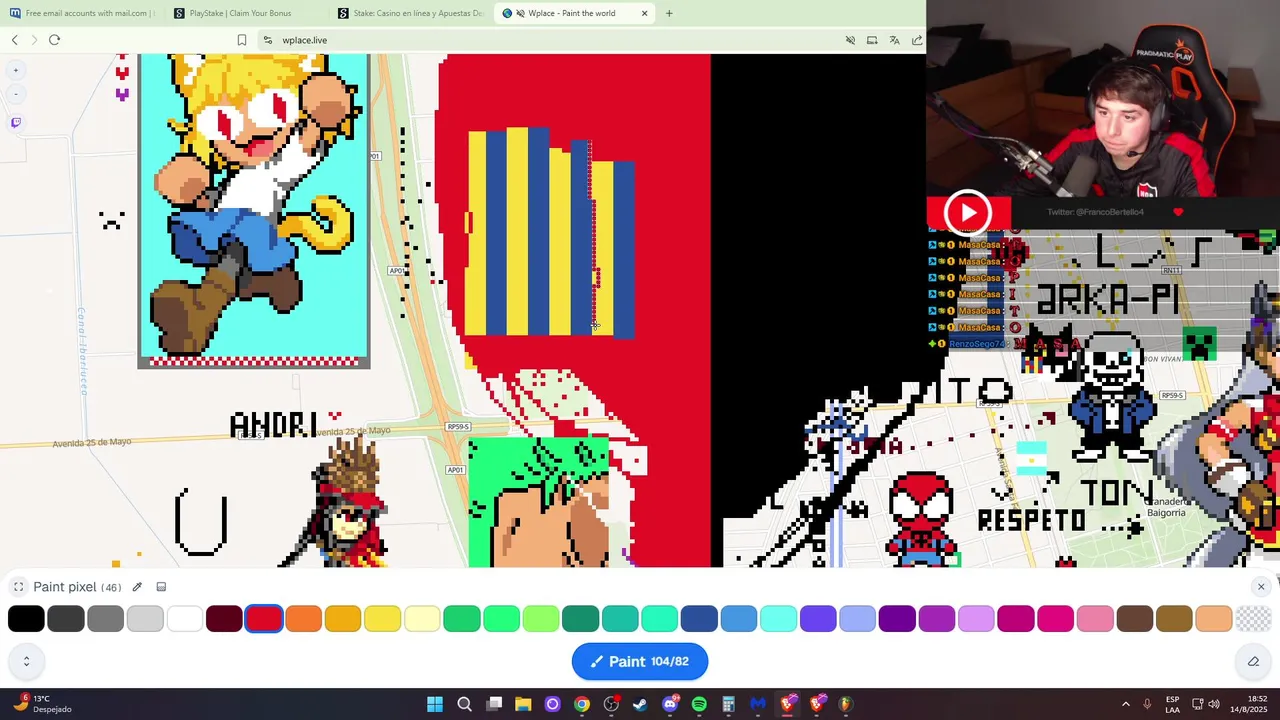Image resolution: width=1280 pixels, height=720 pixels.
Task: Bookmark this page with bookmark icon
Action: [242, 40]
